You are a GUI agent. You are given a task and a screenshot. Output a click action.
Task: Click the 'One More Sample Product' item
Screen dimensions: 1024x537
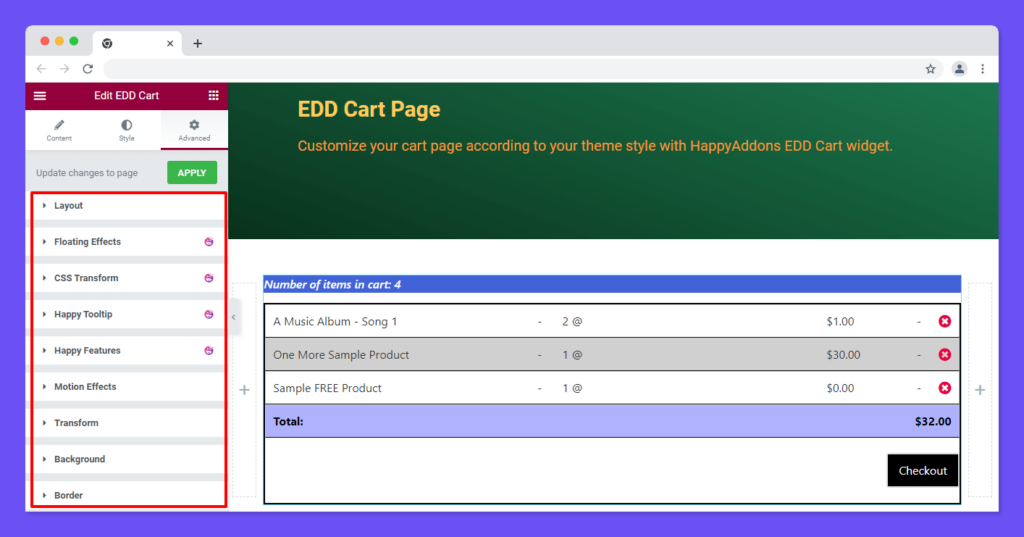341,355
